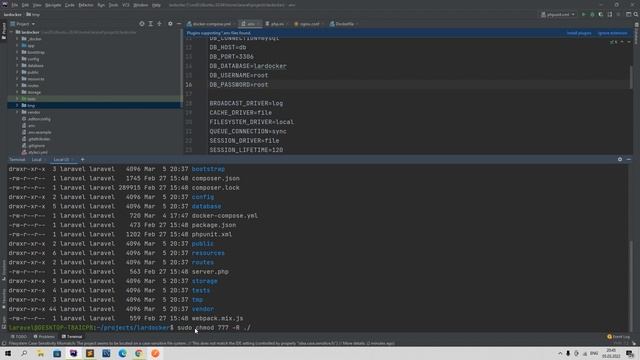The width and height of the screenshot is (640, 360).
Task: Open Google Chrome from taskbar
Action: pyautogui.click(x=139, y=353)
